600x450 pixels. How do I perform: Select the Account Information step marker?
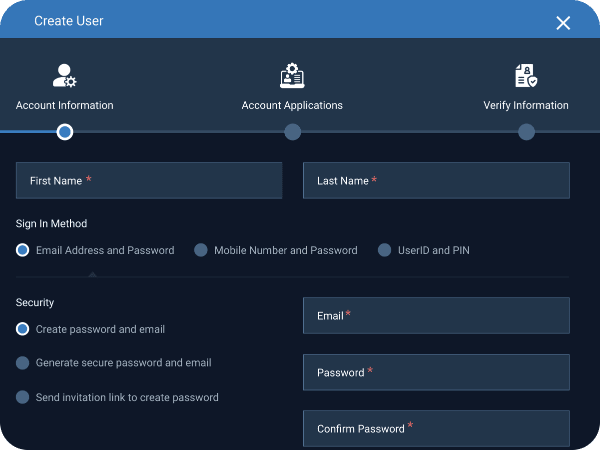[65, 132]
